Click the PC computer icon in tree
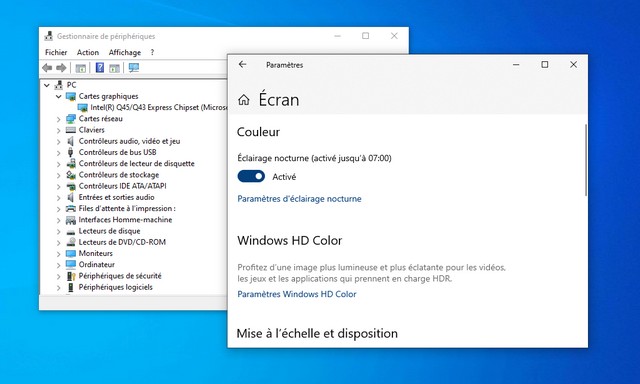This screenshot has width=640, height=384. click(59, 85)
